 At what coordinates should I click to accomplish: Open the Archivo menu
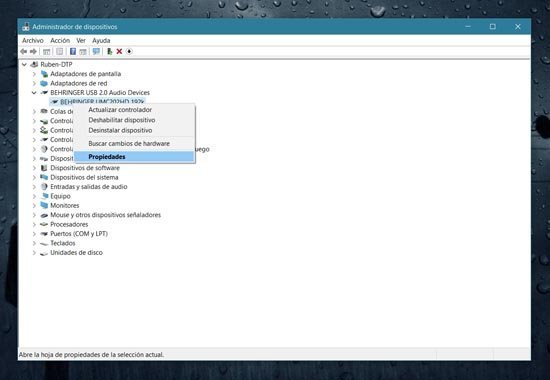33,40
